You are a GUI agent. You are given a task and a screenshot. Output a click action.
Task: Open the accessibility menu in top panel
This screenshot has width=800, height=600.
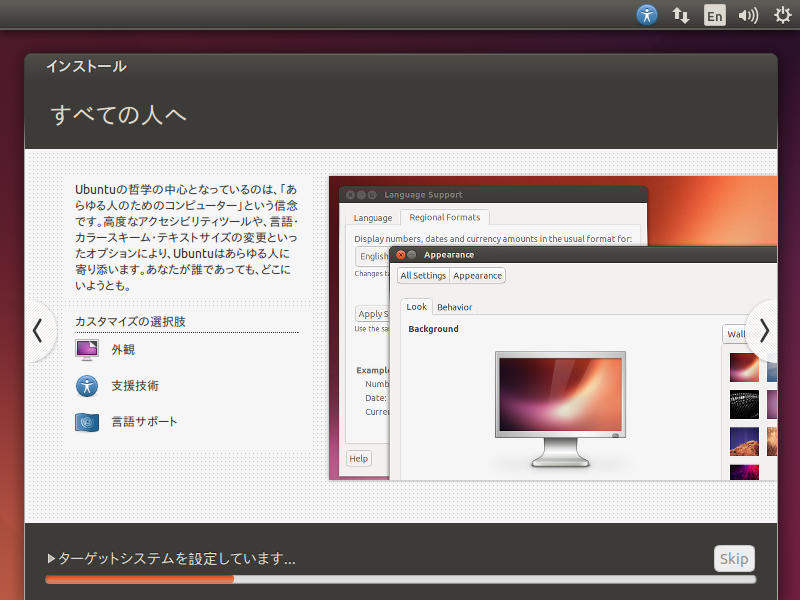point(646,15)
